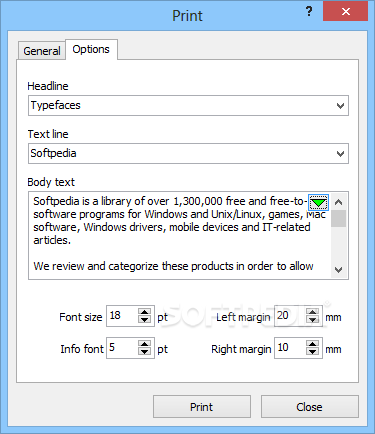Image resolution: width=375 pixels, height=434 pixels.
Task: Click the question mark help button
Action: pyautogui.click(x=309, y=12)
